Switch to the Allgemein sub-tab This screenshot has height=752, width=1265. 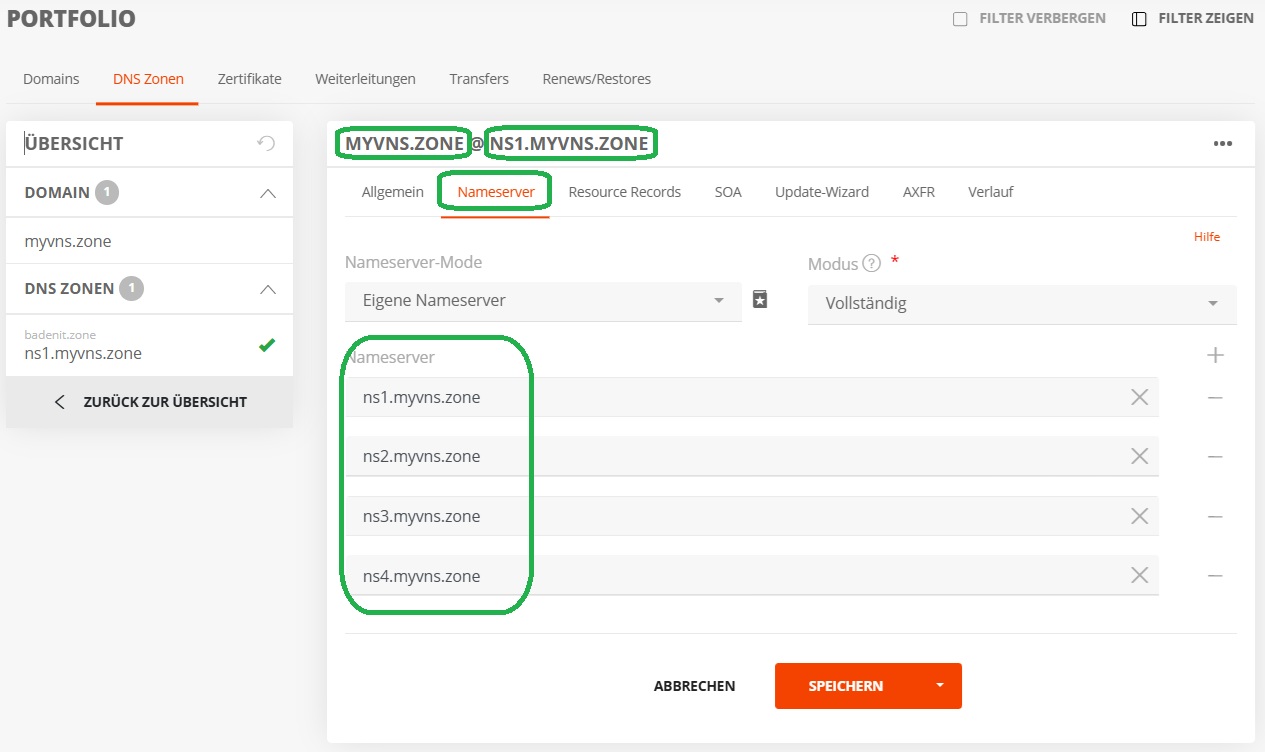[393, 192]
